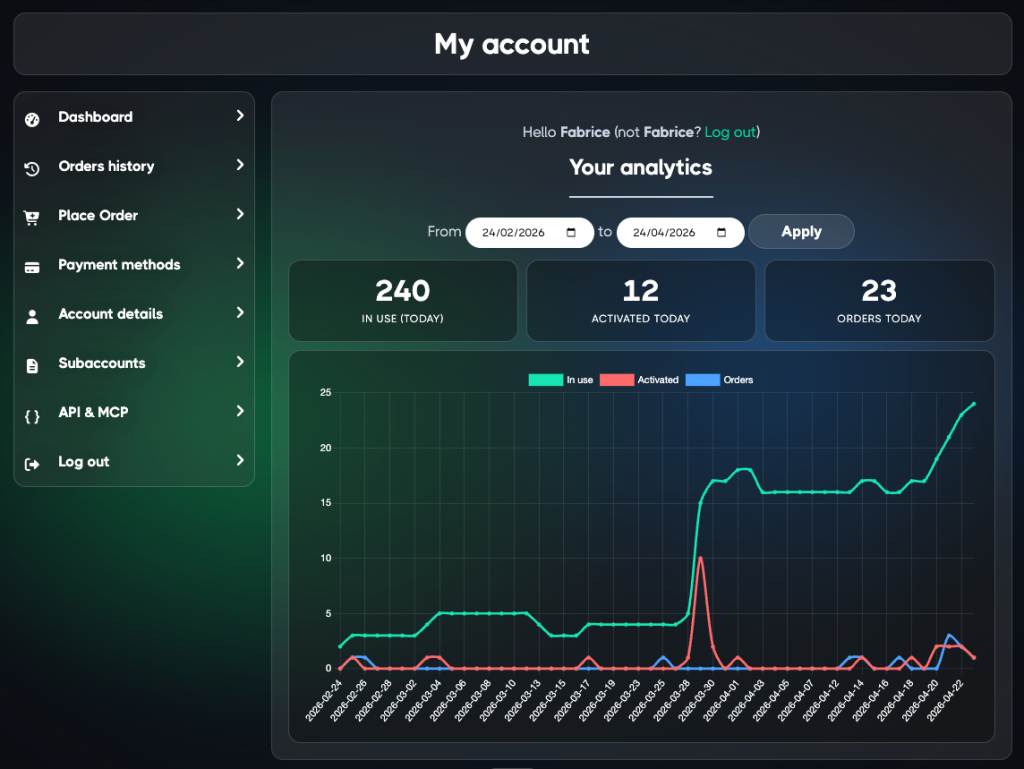Screen dimensions: 1024x769
Task: Click the To date field showing 24/04/2026
Action: point(680,232)
